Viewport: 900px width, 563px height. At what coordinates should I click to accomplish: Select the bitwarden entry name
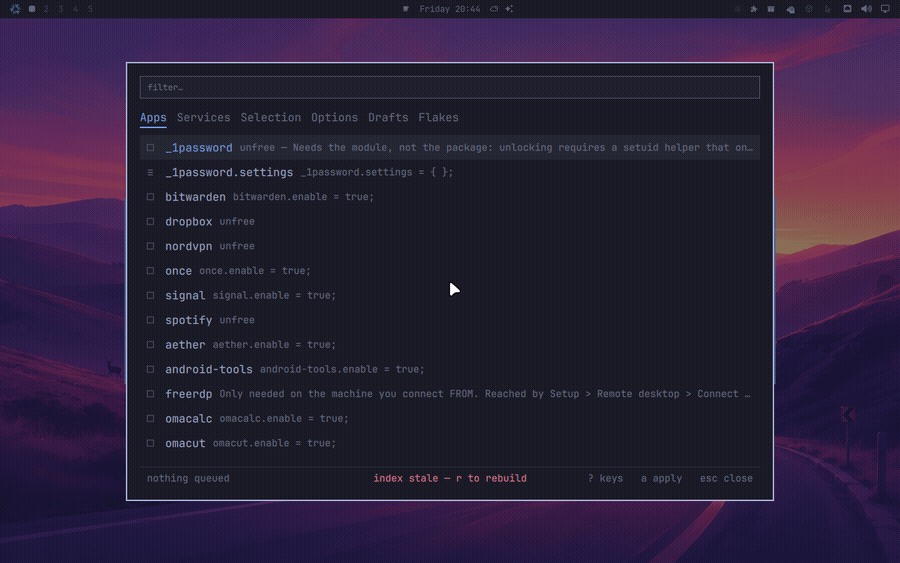tap(195, 197)
